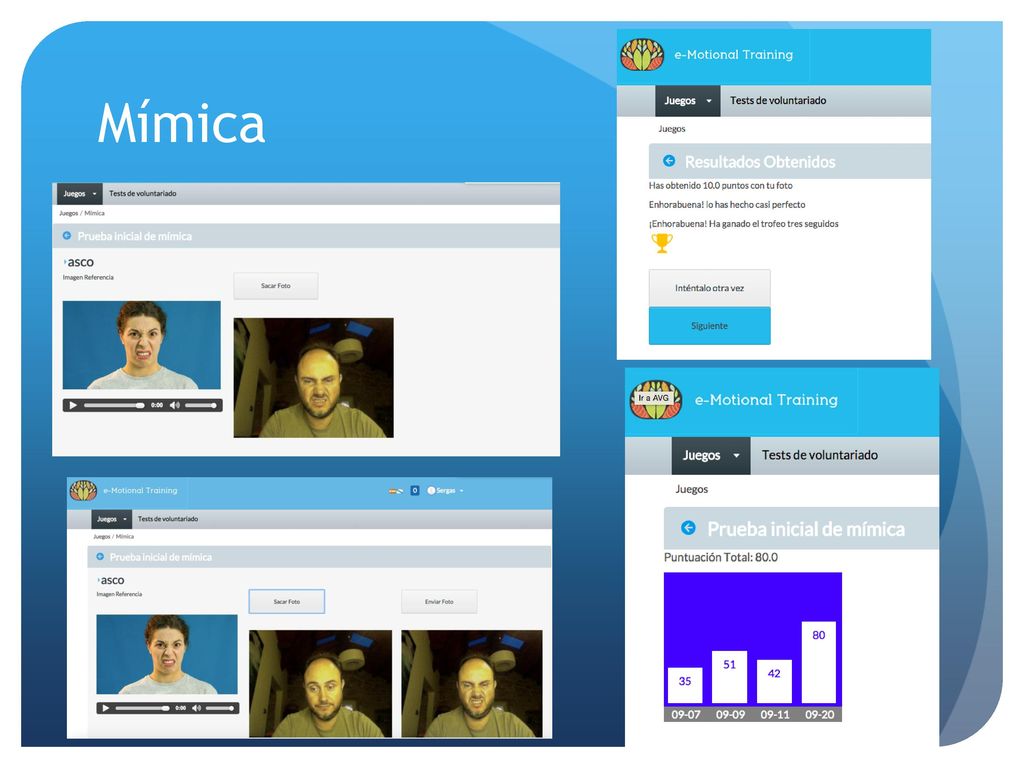
Task: Click e-Motional Training logo in Resultados panel
Action: 642,54
